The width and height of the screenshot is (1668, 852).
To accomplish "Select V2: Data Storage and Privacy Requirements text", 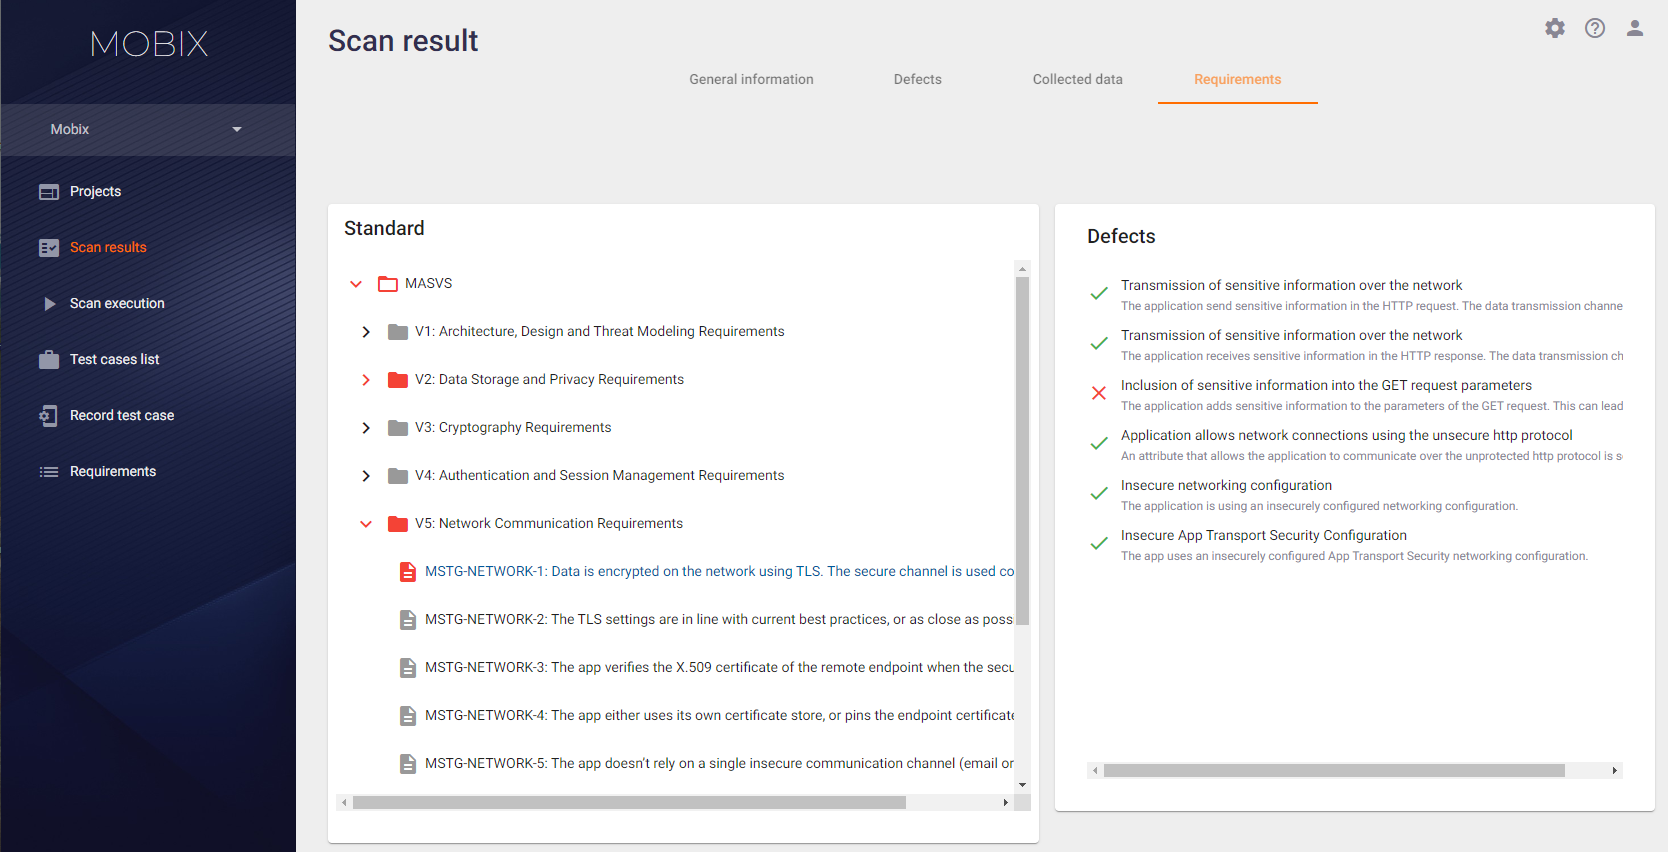I will (549, 380).
